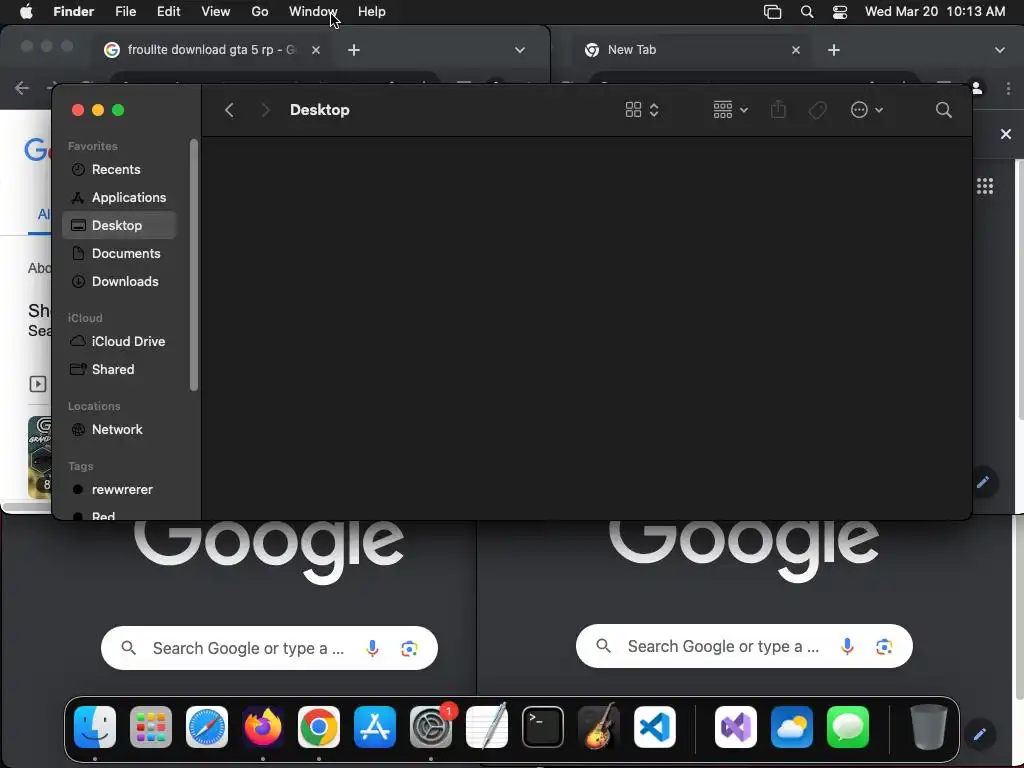Screen dimensions: 1024x768
Task: Open the Edit menu
Action: (x=168, y=12)
